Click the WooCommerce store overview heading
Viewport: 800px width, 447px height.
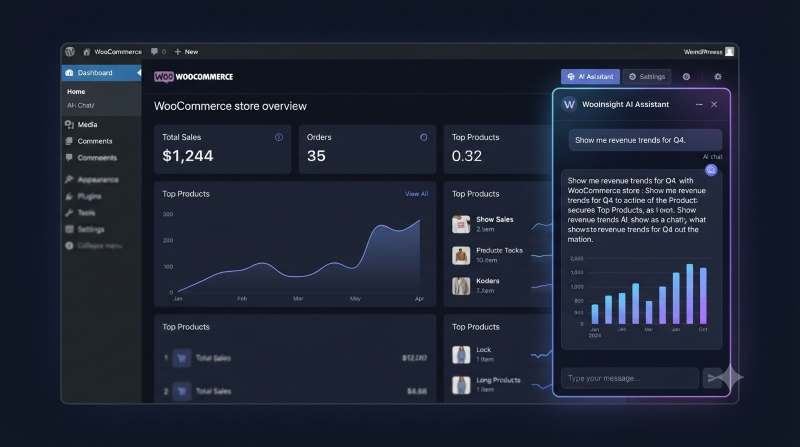click(x=231, y=106)
